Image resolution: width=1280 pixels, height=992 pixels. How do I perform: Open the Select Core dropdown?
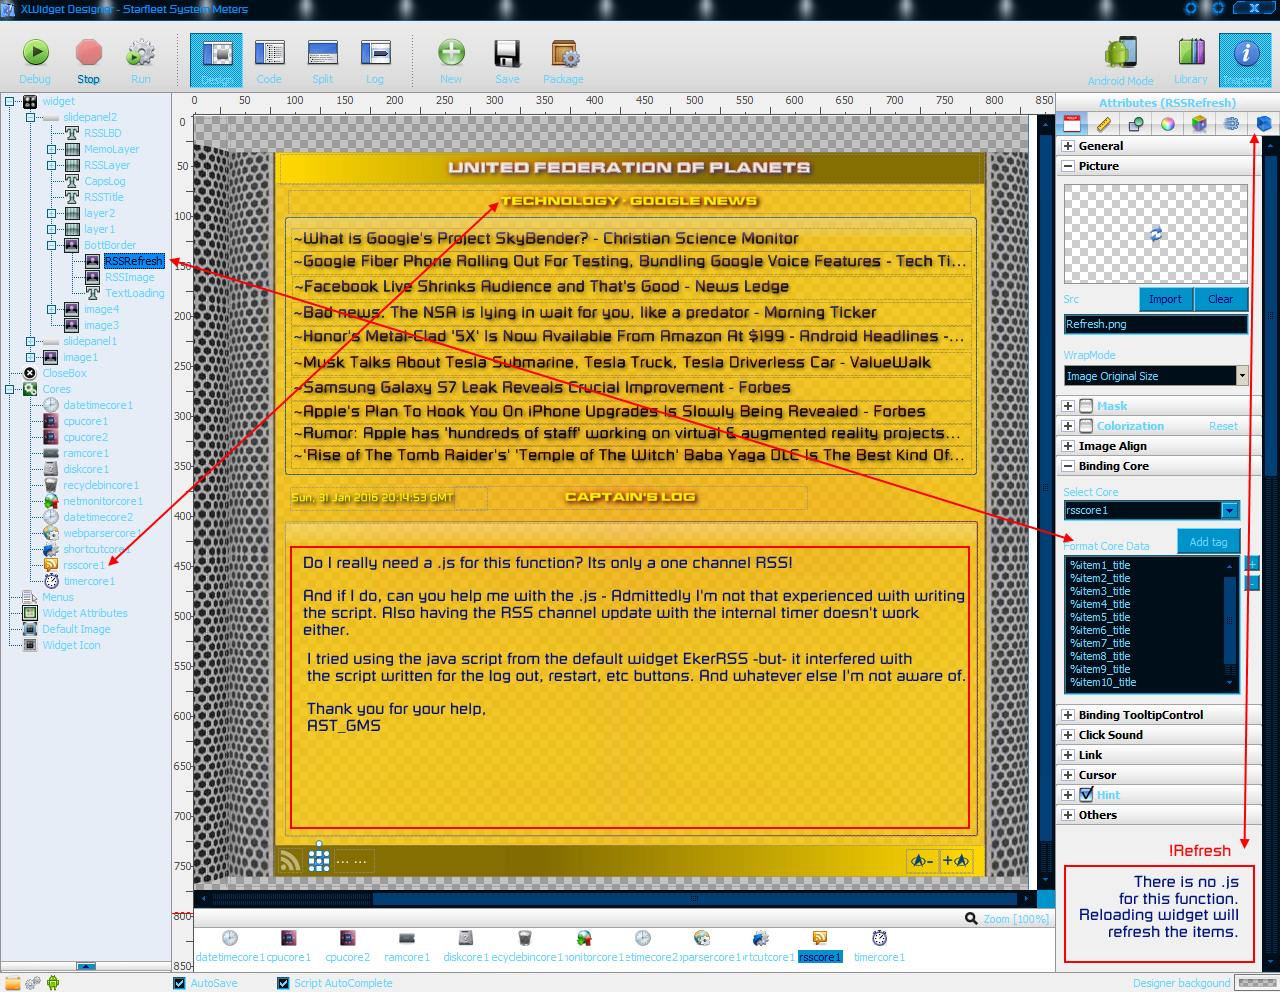tap(1230, 510)
